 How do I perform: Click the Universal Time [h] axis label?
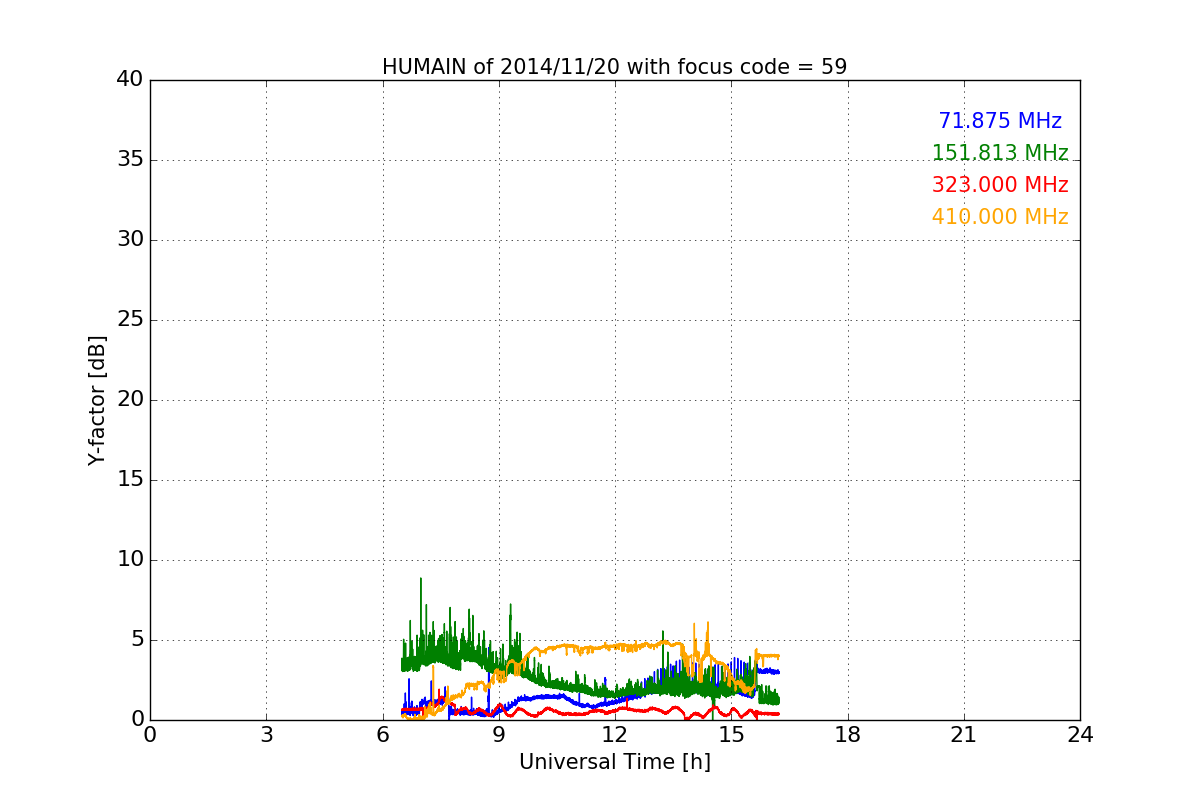click(x=615, y=762)
